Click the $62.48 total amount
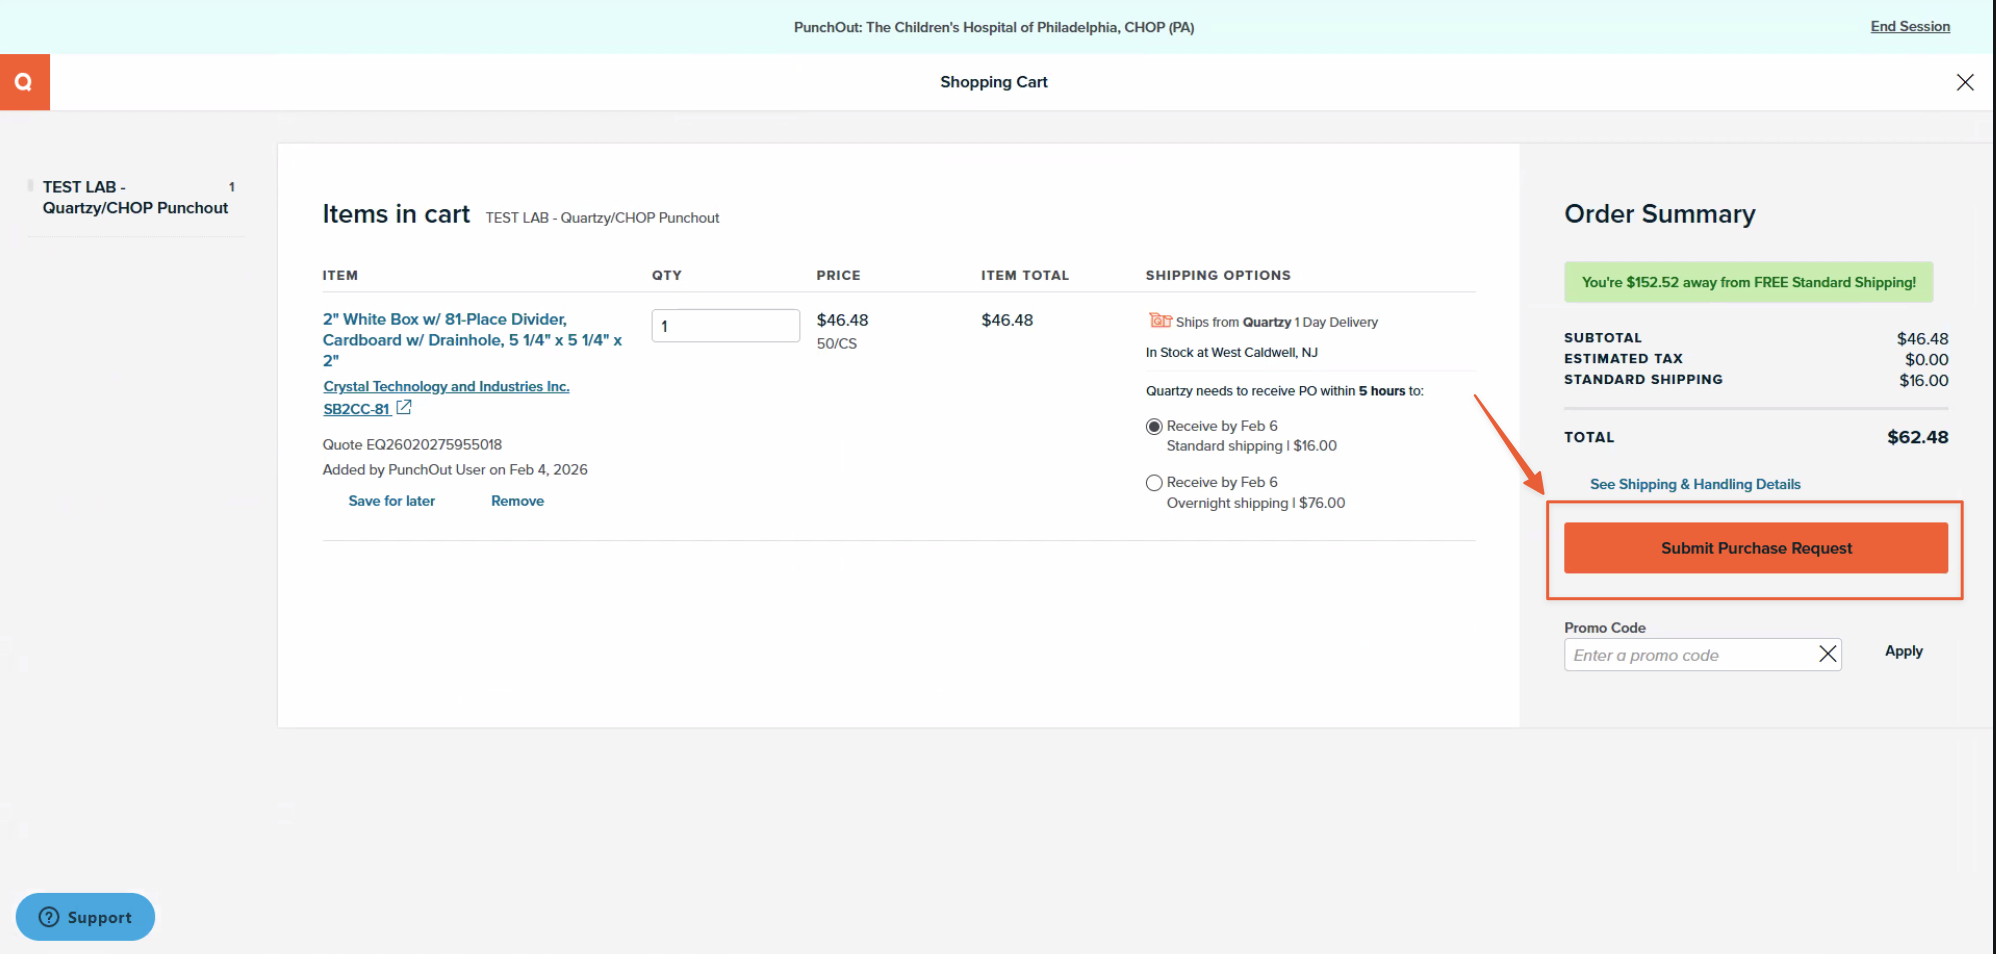This screenshot has height=954, width=1996. point(1917,437)
